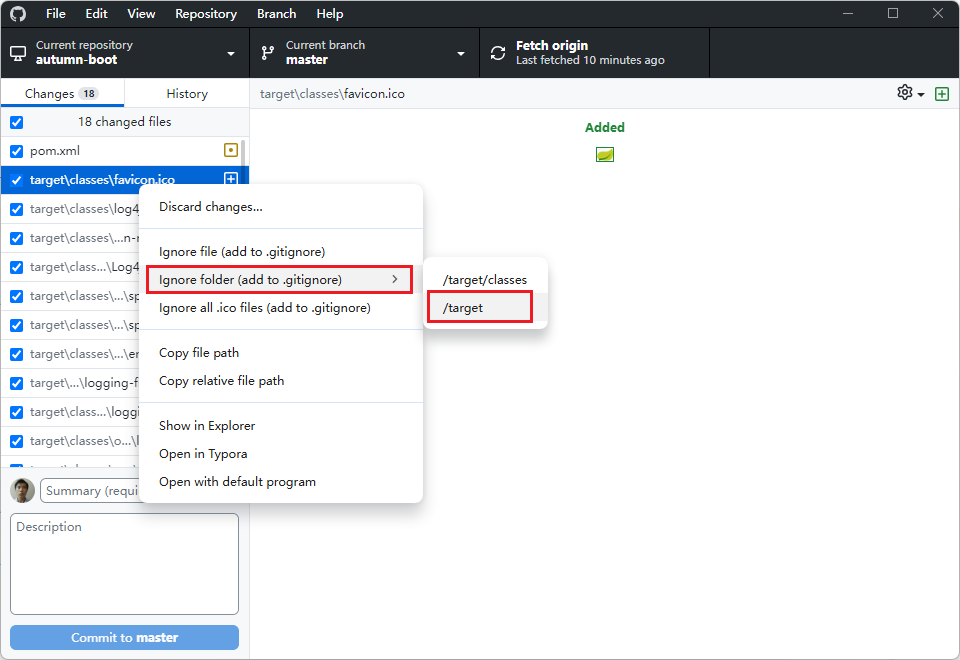Image resolution: width=960 pixels, height=660 pixels.
Task: Click the GitHub Desktop logo icon
Action: (x=18, y=14)
